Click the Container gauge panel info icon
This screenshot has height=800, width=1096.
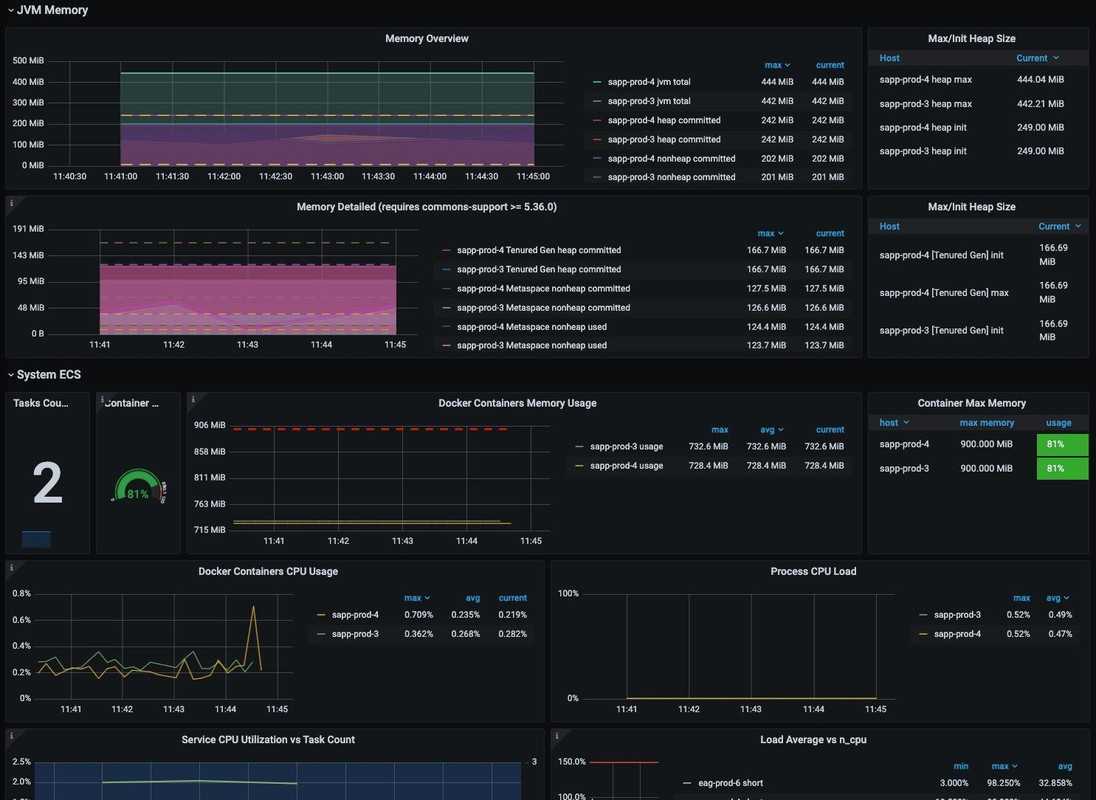click(102, 399)
